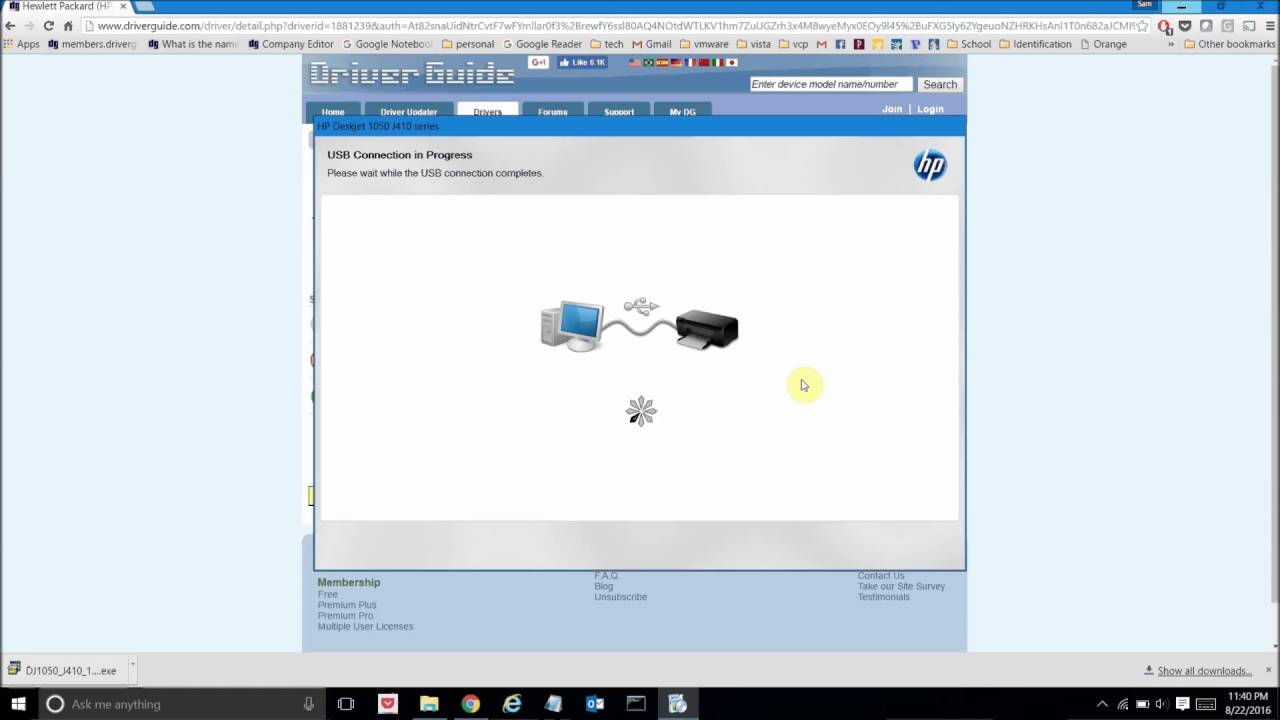This screenshot has width=1280, height=720.
Task: Click the HP logo in installer
Action: click(930, 166)
